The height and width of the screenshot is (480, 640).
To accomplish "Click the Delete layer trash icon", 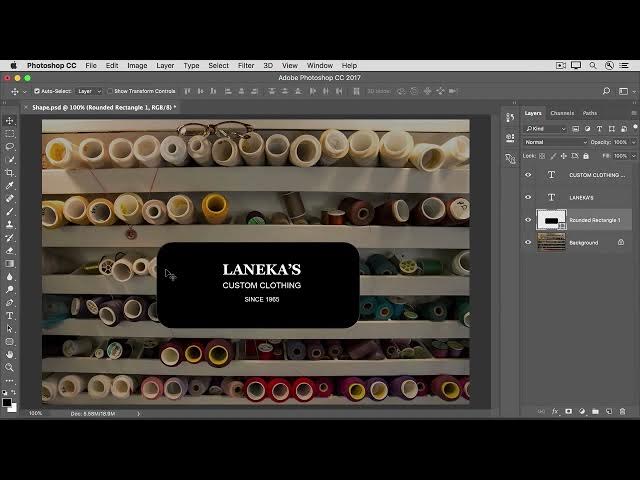I will pos(620,411).
